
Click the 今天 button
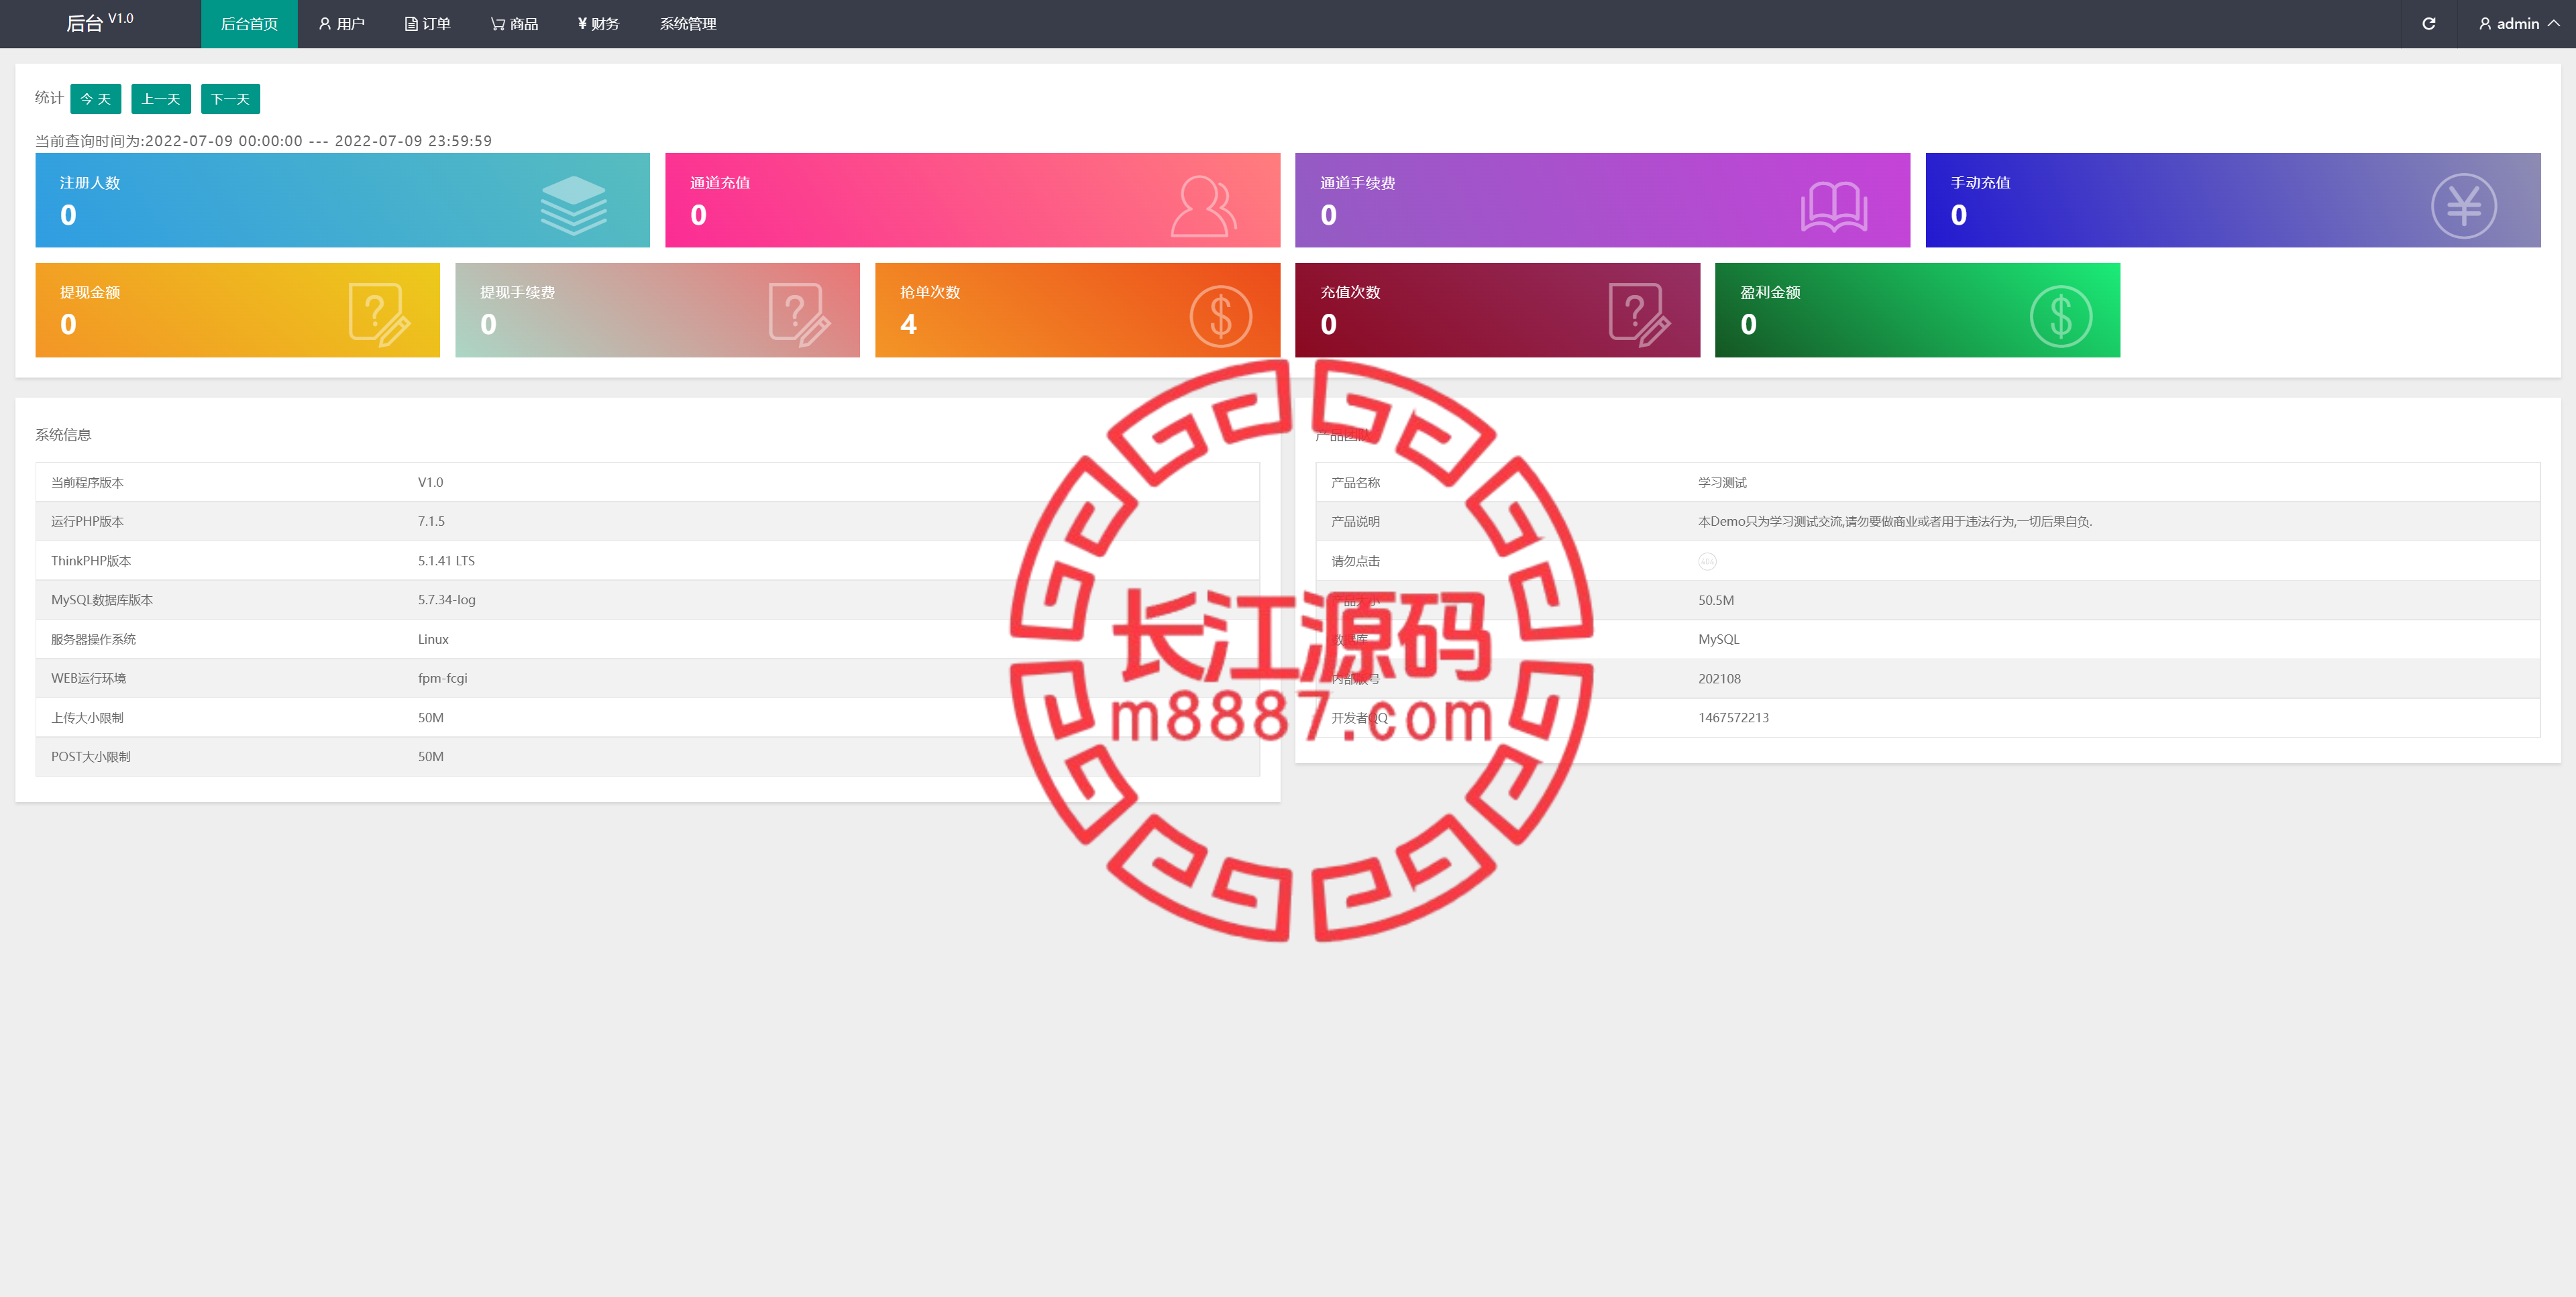(96, 99)
